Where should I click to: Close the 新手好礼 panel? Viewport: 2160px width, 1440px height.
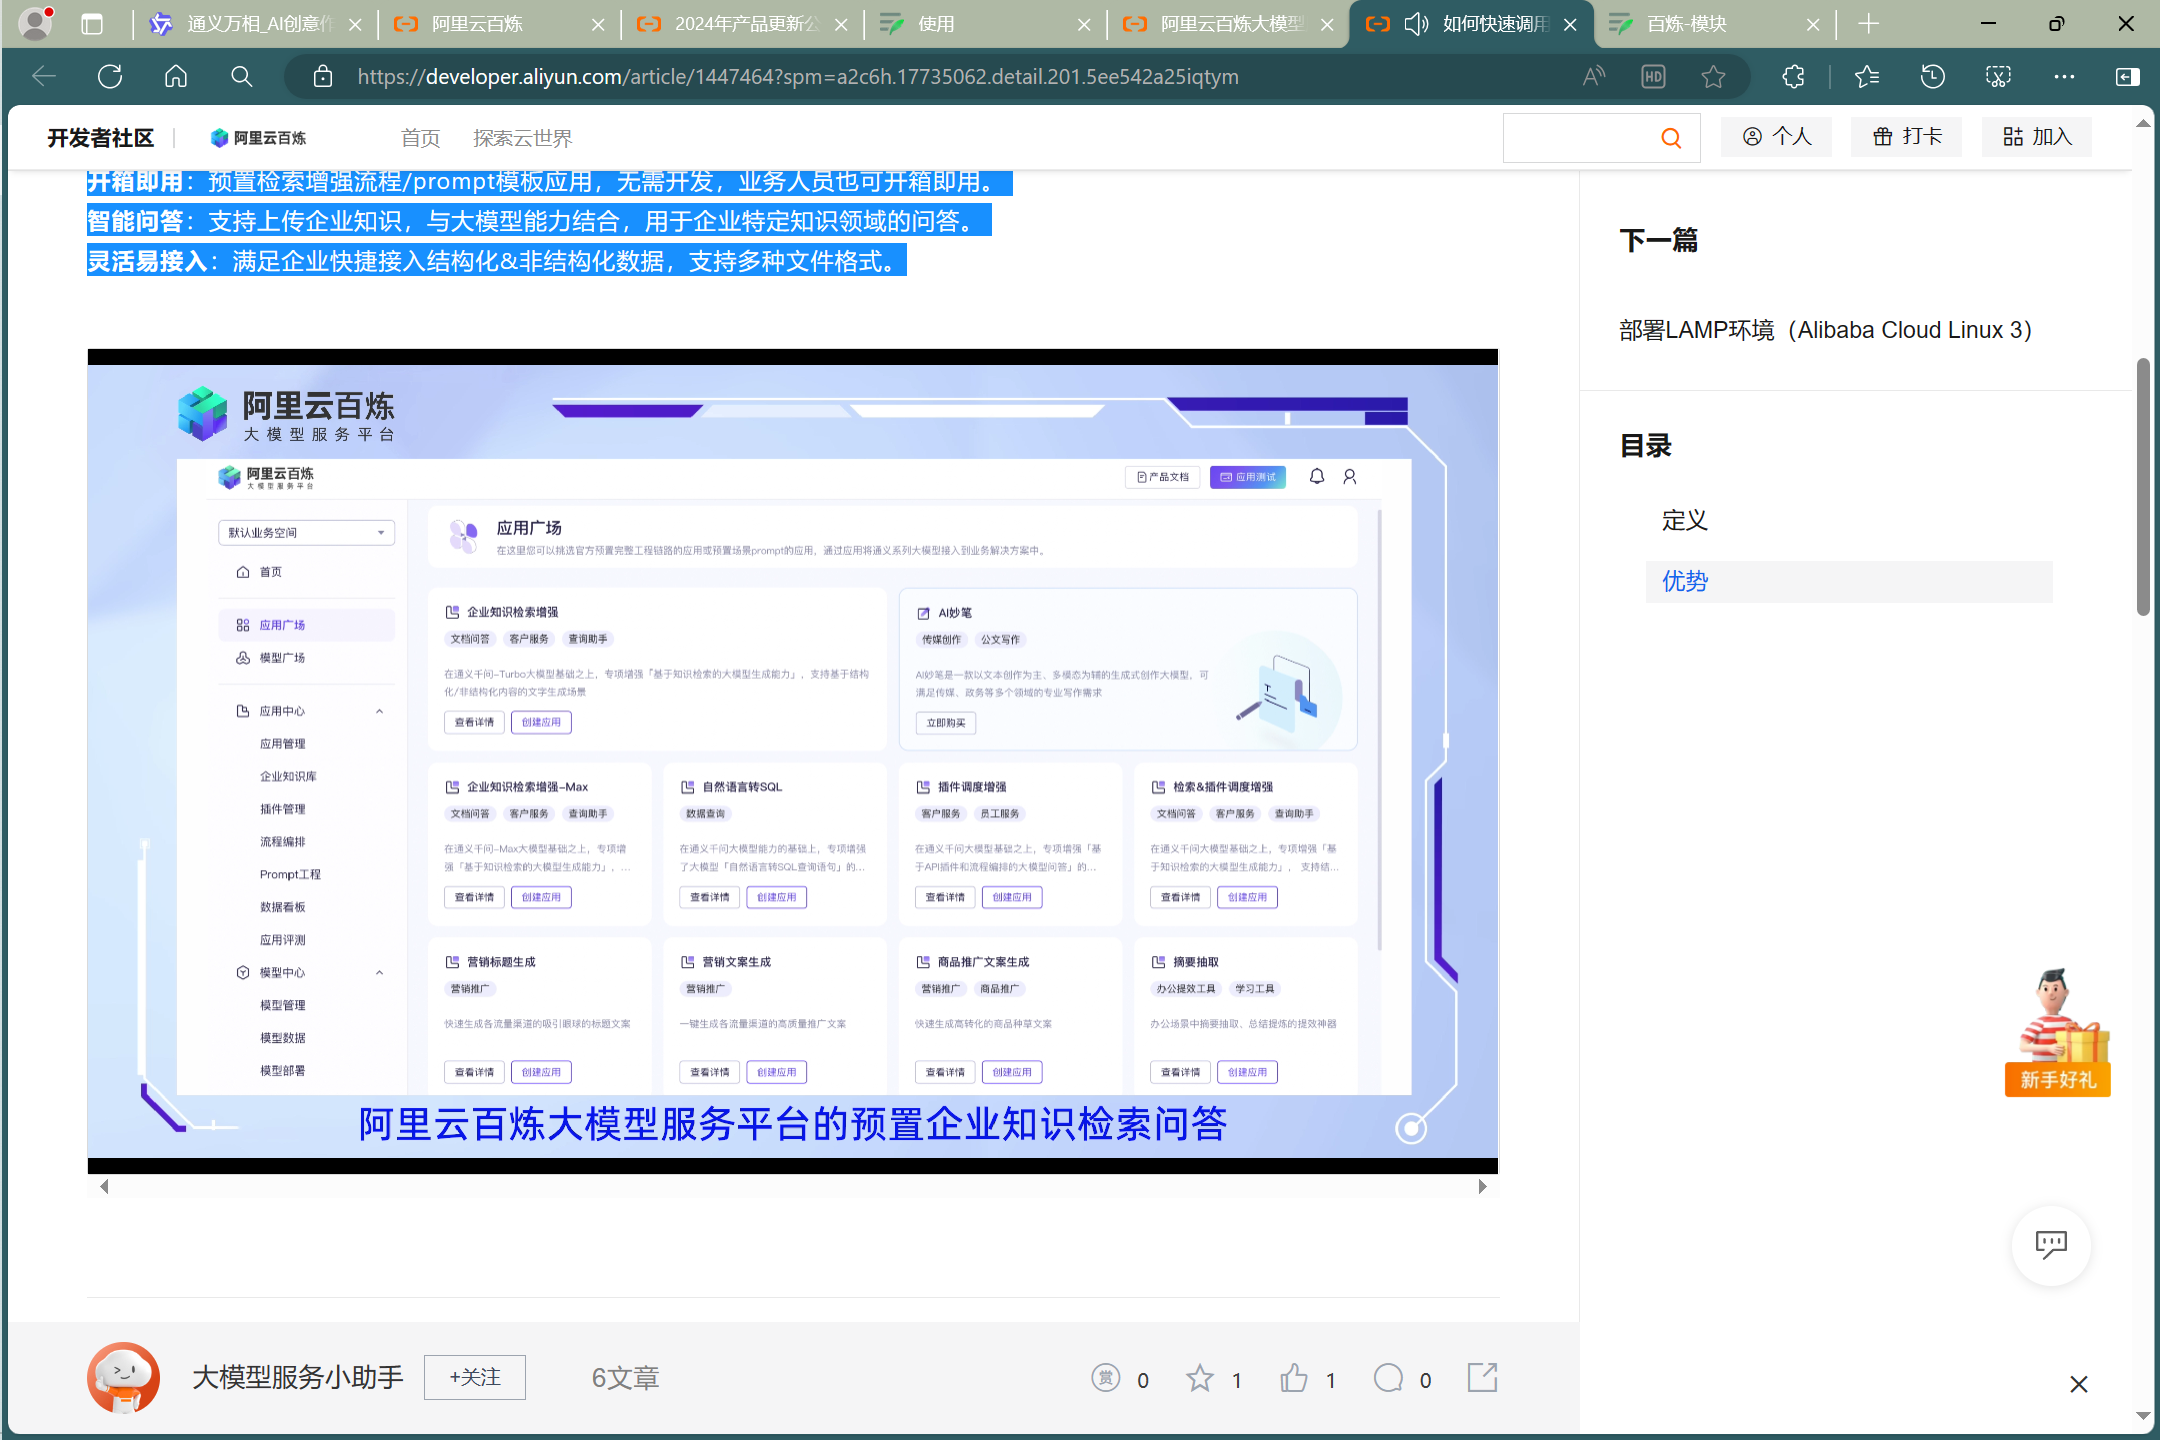tap(2078, 1384)
